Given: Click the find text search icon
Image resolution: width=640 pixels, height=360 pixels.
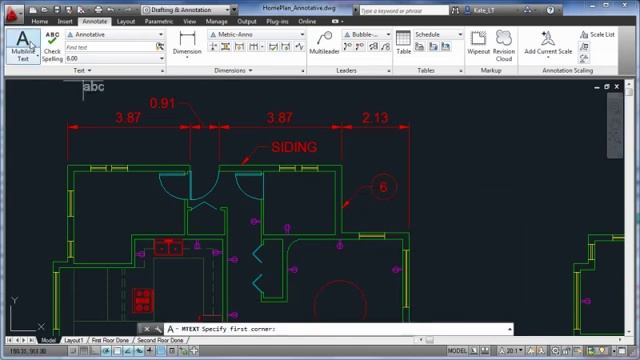Looking at the screenshot, I should 160,47.
